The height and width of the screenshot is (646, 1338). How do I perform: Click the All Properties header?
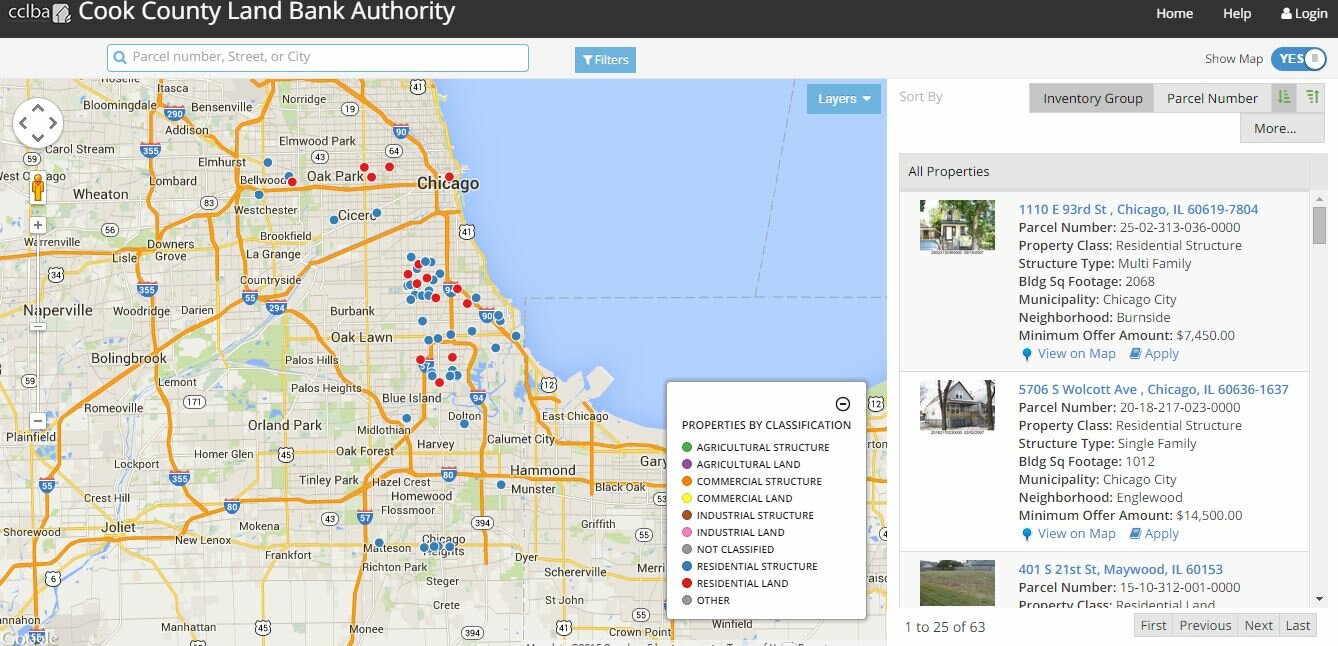coord(1104,172)
